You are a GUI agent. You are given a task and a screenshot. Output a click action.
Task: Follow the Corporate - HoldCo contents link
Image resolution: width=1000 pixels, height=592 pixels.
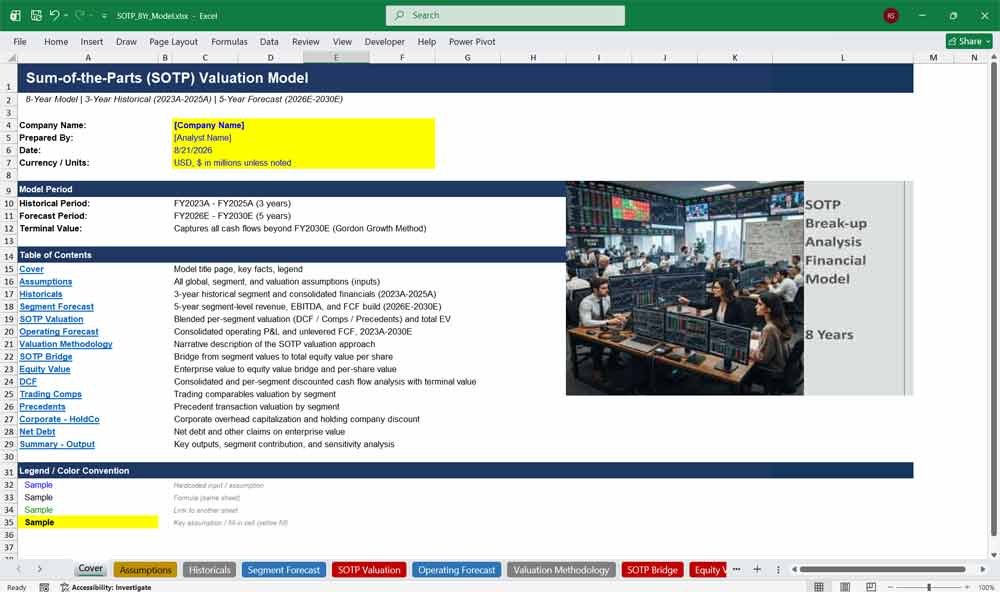(x=59, y=419)
